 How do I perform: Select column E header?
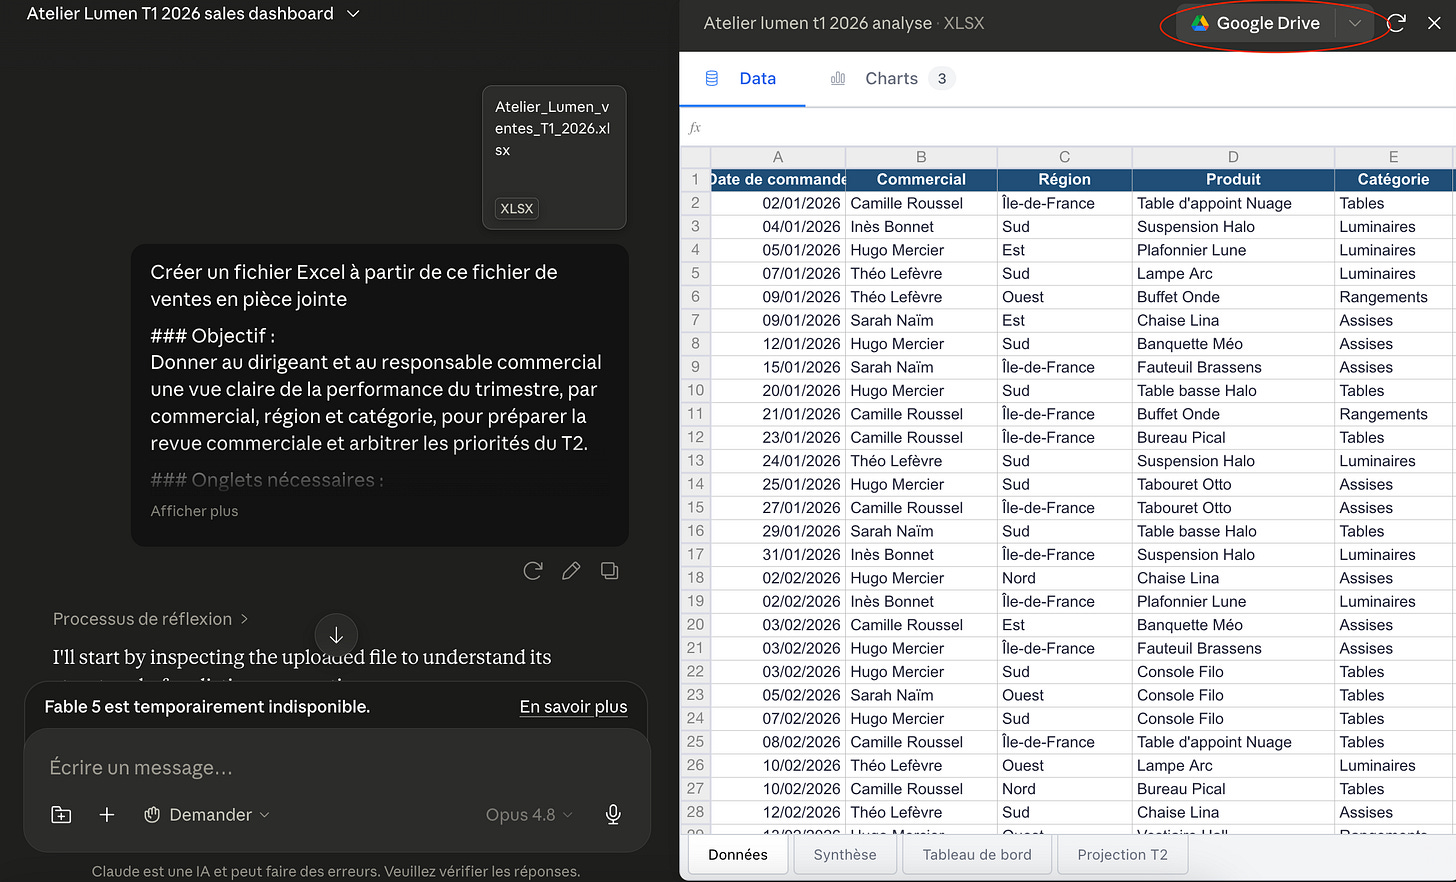point(1393,157)
